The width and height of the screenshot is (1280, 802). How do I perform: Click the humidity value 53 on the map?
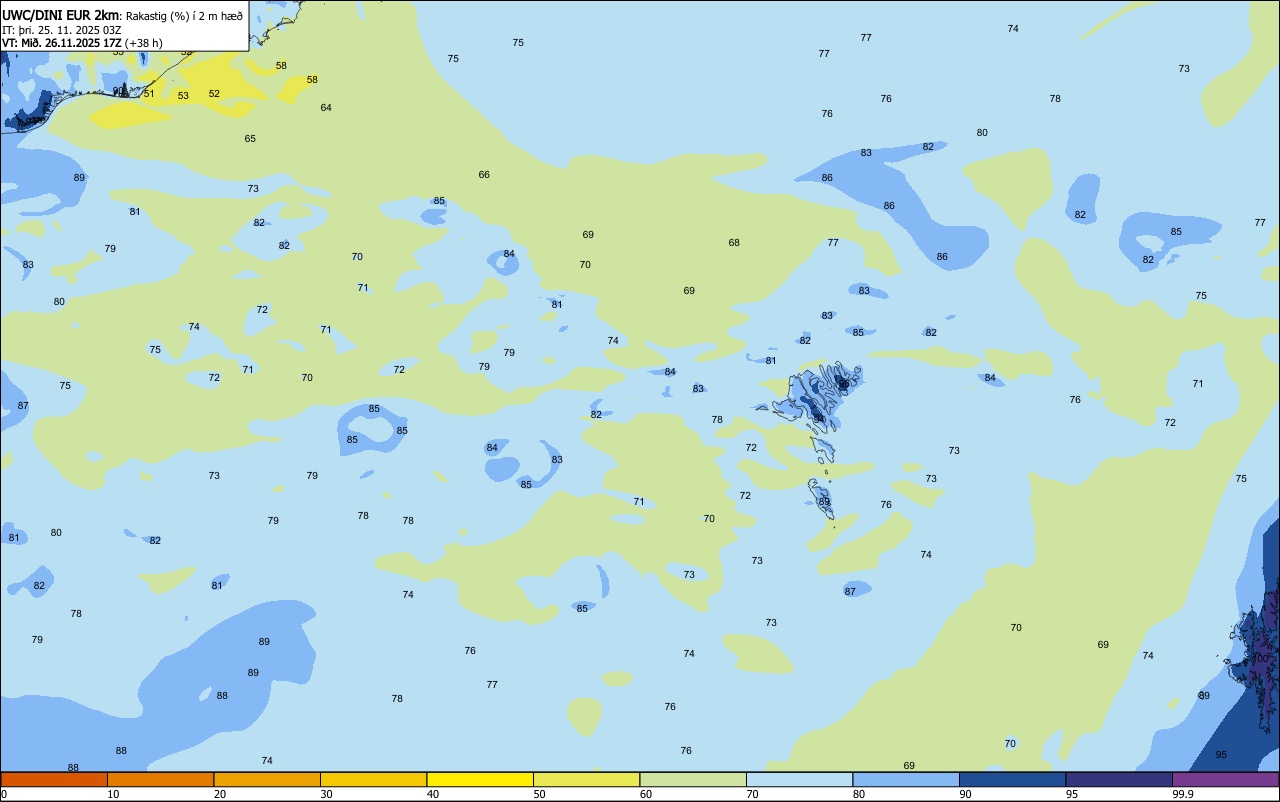[x=183, y=96]
